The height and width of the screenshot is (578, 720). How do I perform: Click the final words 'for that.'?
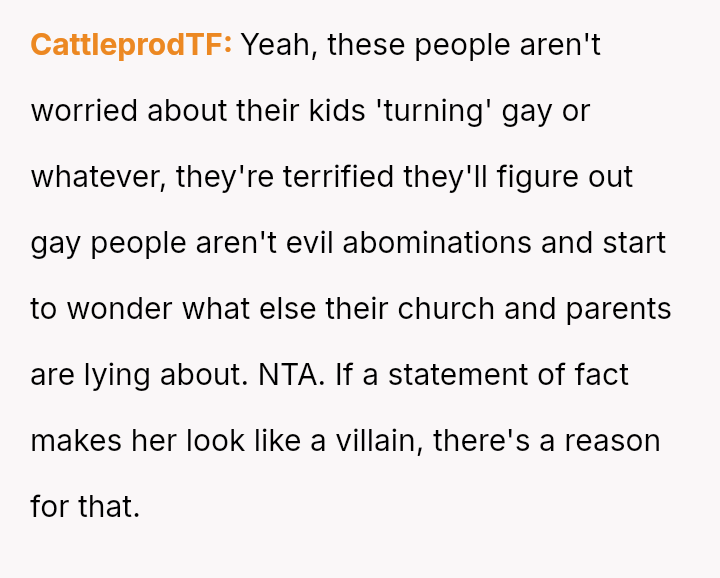point(85,507)
